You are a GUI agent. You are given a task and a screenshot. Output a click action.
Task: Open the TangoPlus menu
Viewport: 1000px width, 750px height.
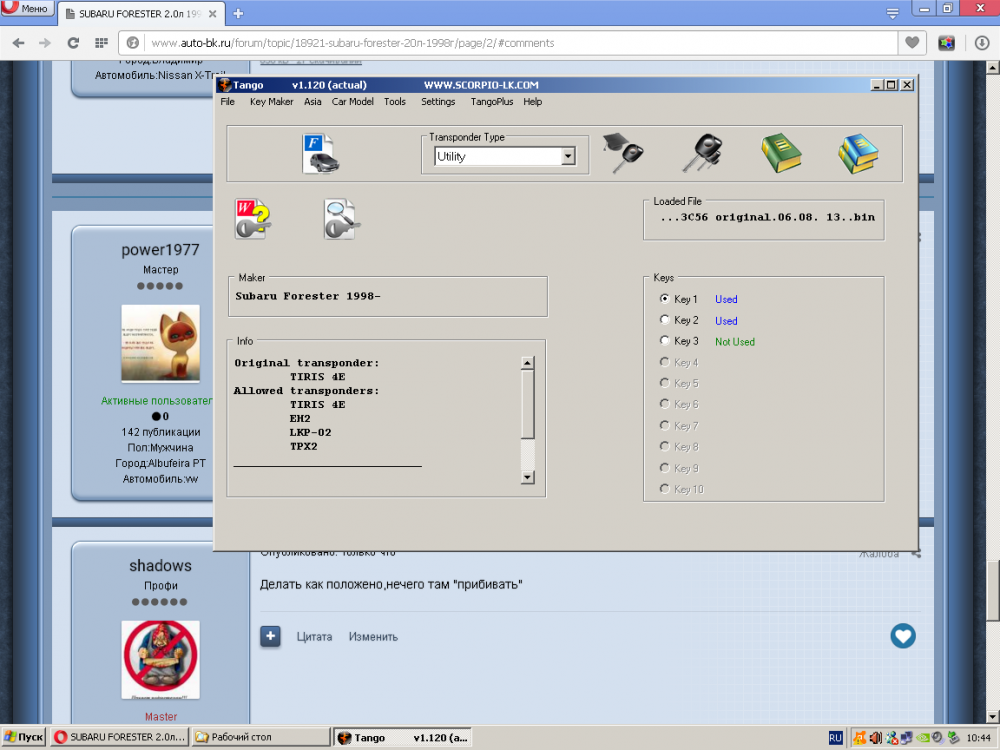pyautogui.click(x=492, y=101)
